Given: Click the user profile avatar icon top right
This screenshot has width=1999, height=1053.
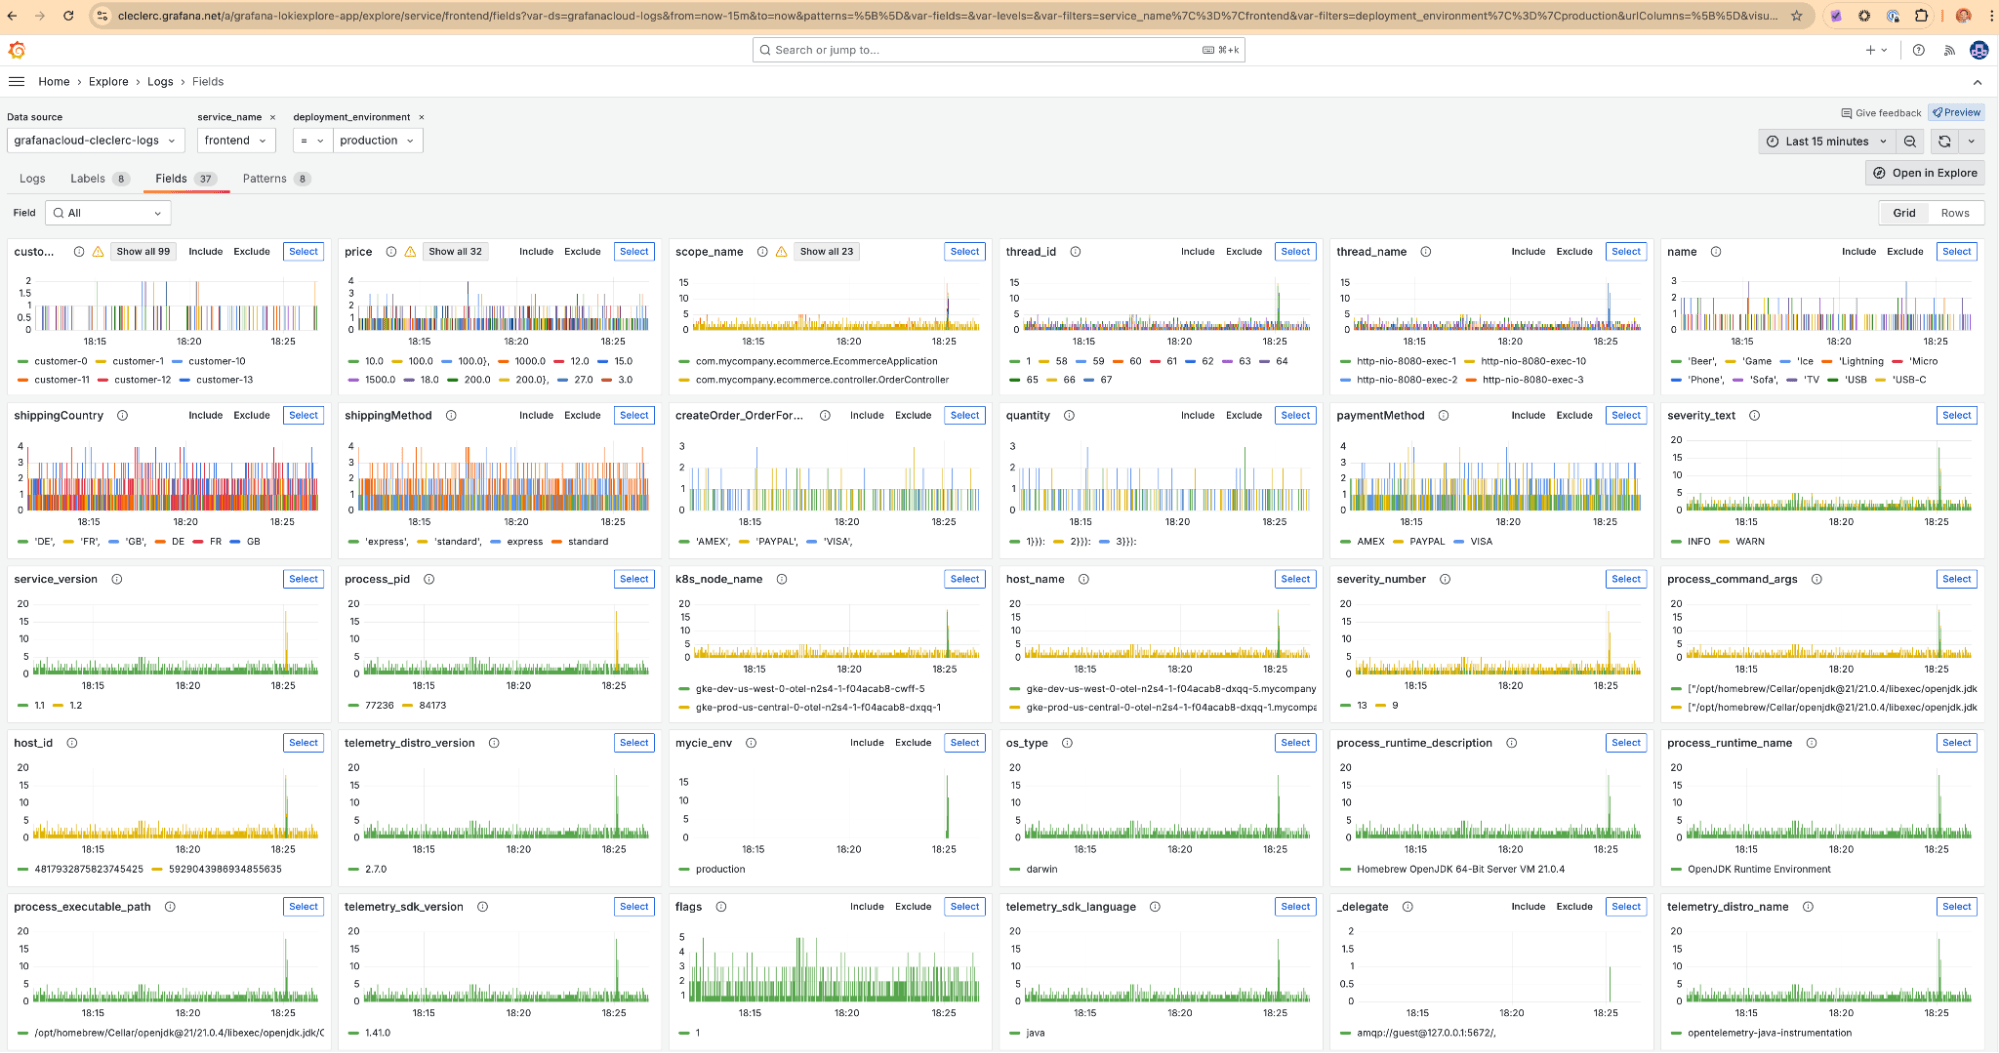Looking at the screenshot, I should click(x=1977, y=49).
